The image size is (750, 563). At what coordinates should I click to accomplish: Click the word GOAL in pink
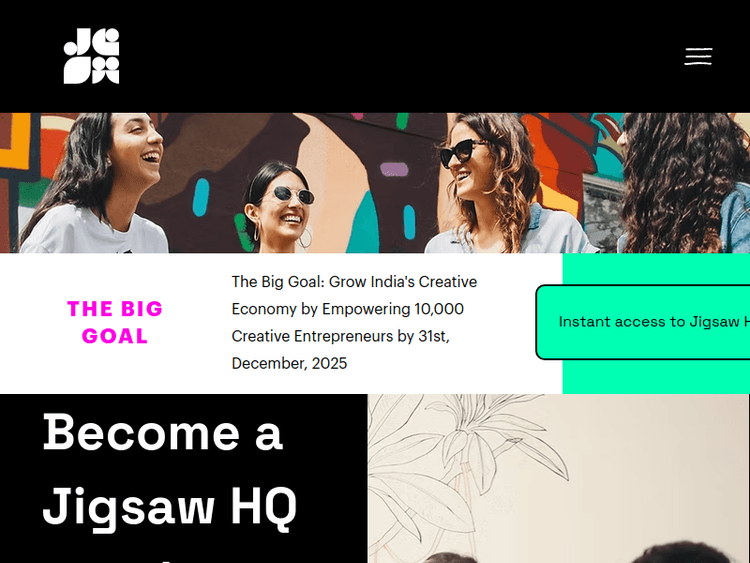point(115,336)
